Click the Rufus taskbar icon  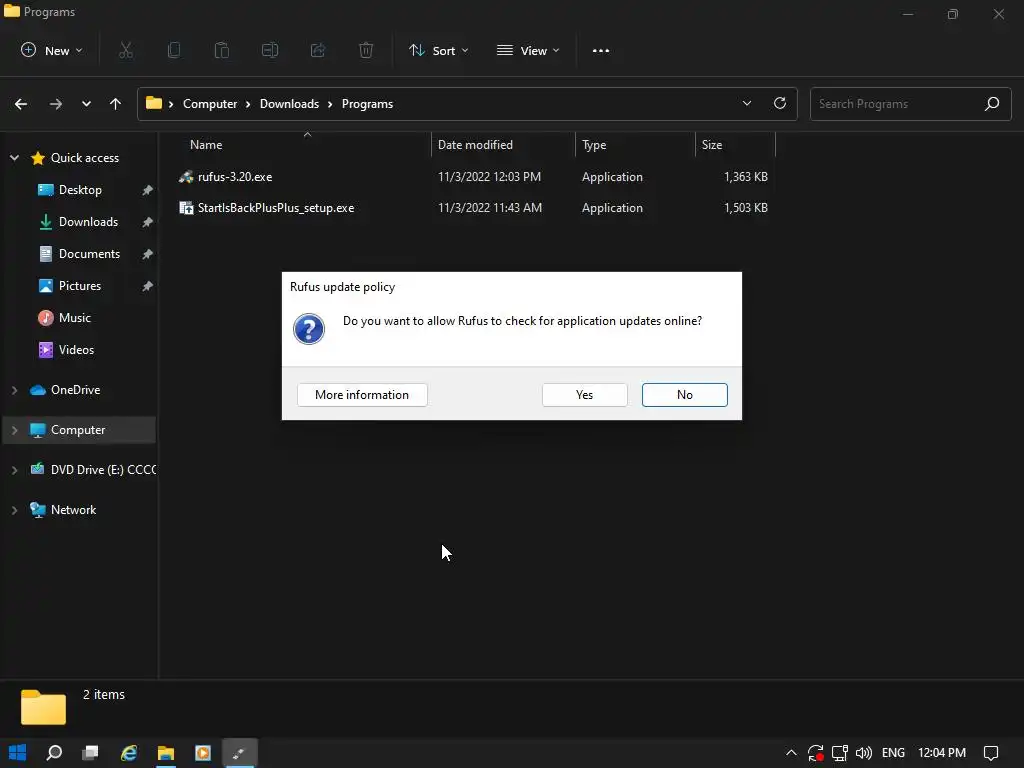240,752
